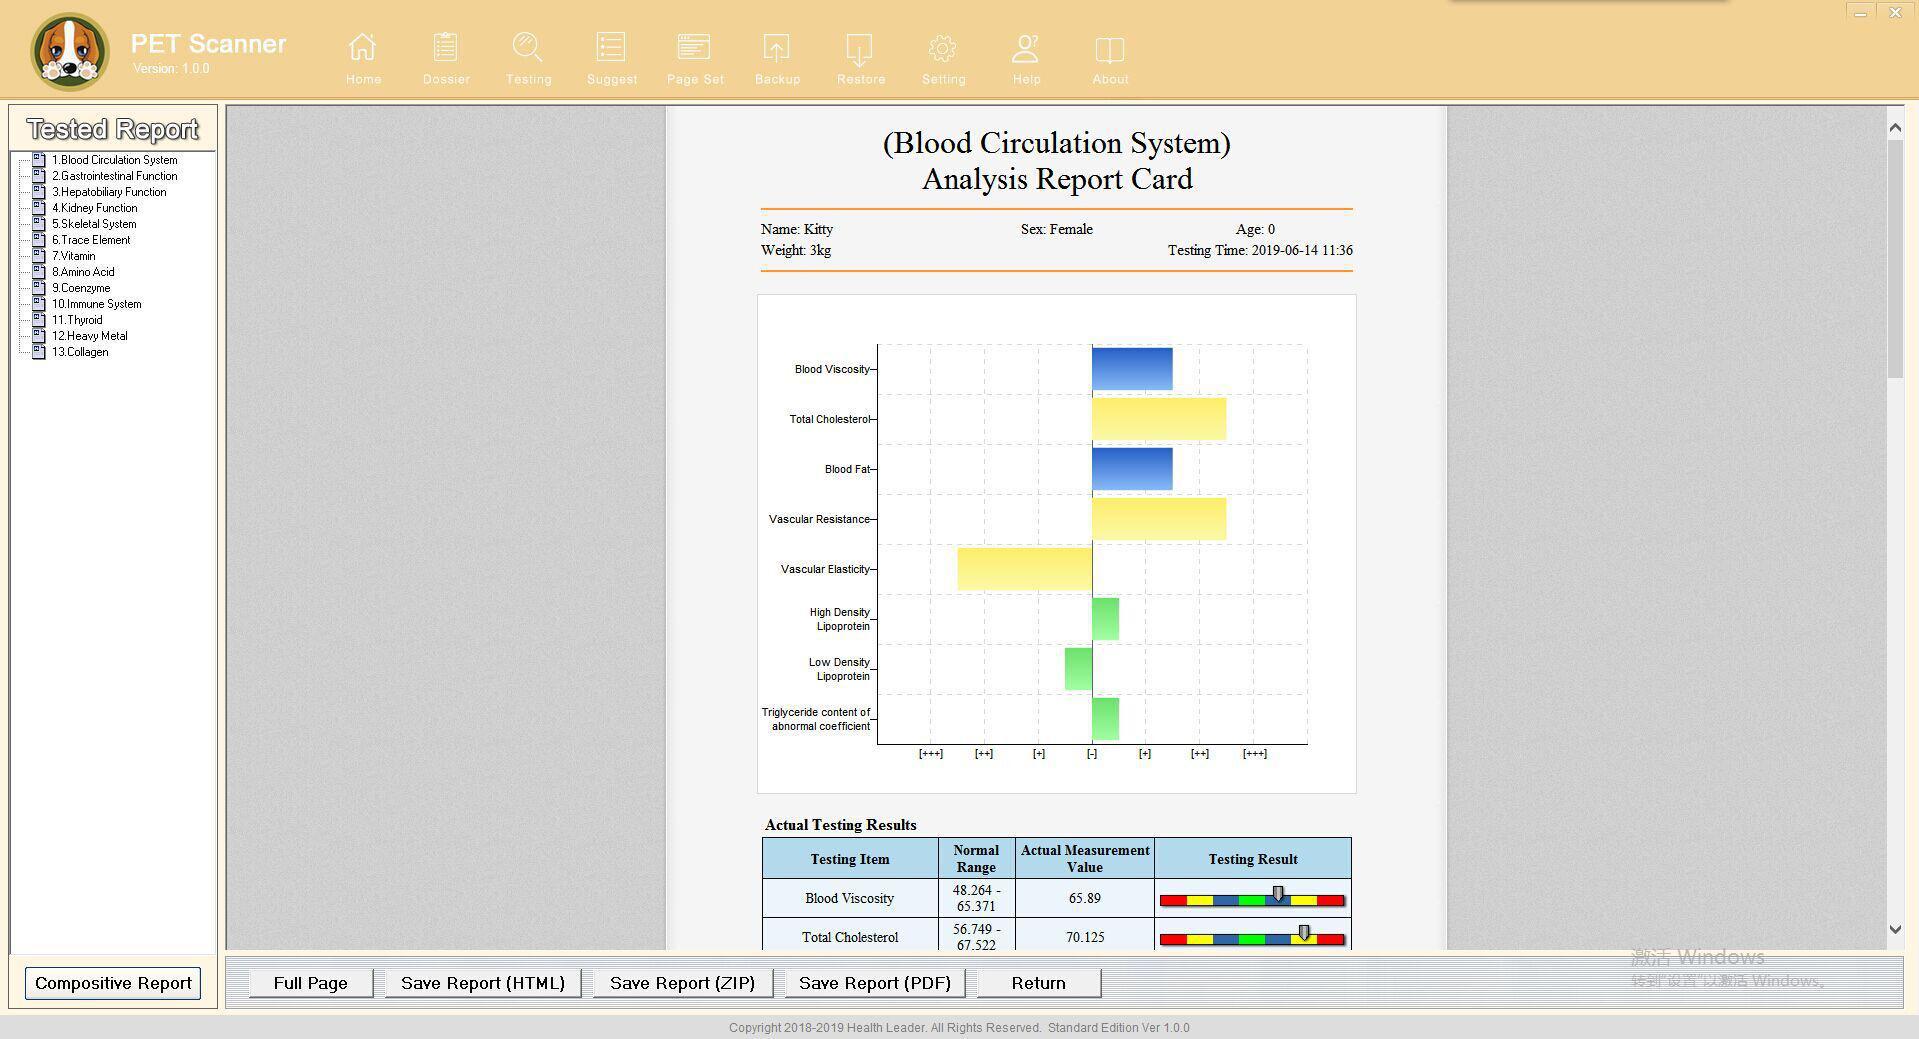The width and height of the screenshot is (1919, 1039).
Task: Open the About book icon
Action: point(1110,49)
